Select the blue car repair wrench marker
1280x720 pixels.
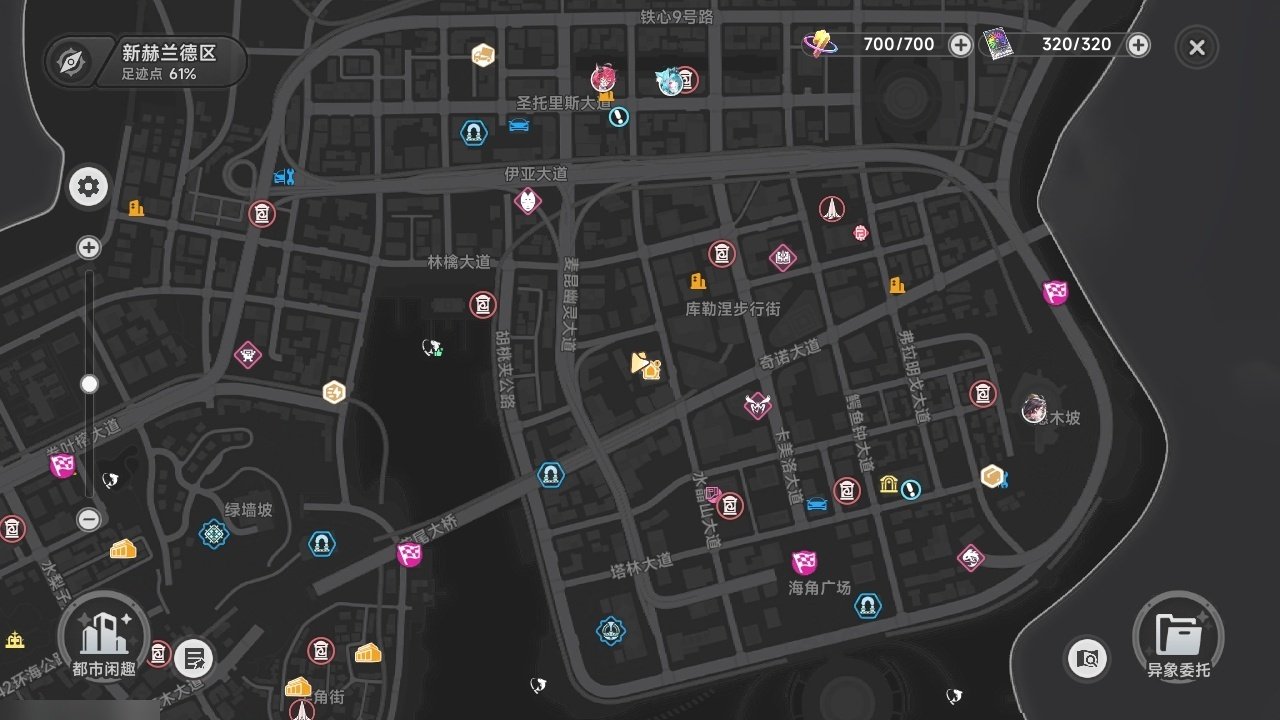(x=284, y=177)
